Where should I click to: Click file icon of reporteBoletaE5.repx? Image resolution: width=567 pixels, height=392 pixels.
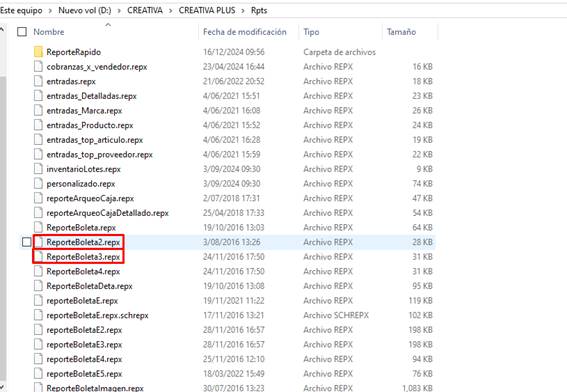point(38,374)
